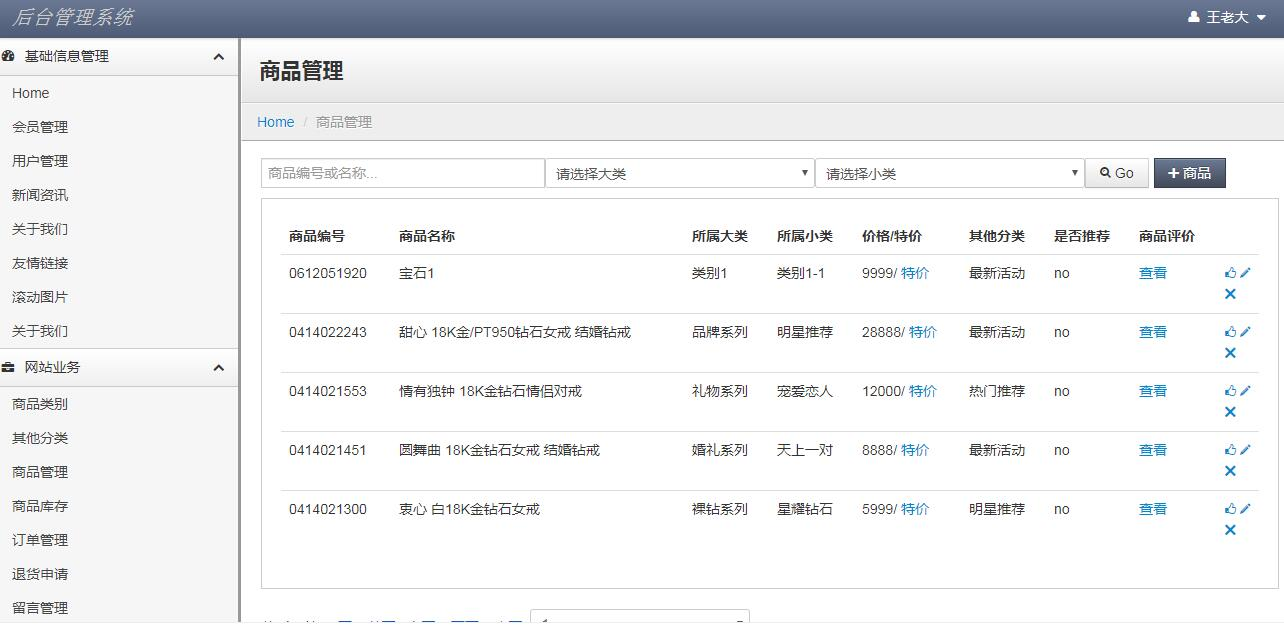1284x625 pixels.
Task: Open Home in the sidebar
Action: coord(31,93)
